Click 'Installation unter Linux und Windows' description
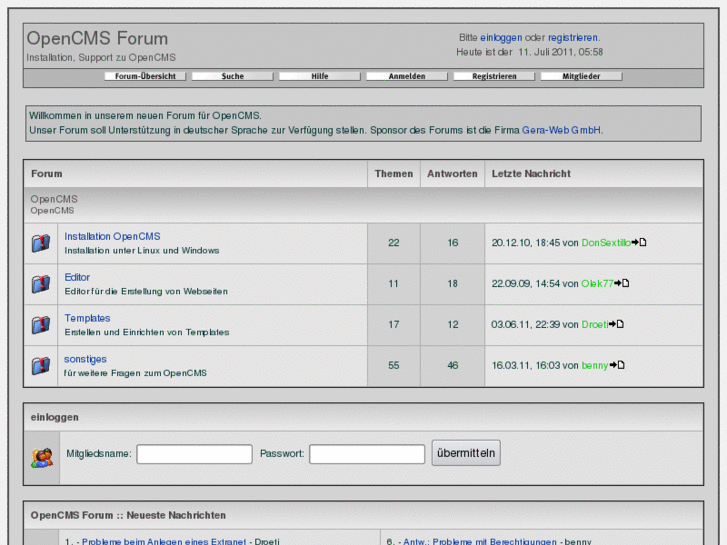The height and width of the screenshot is (545, 727). 142,250
